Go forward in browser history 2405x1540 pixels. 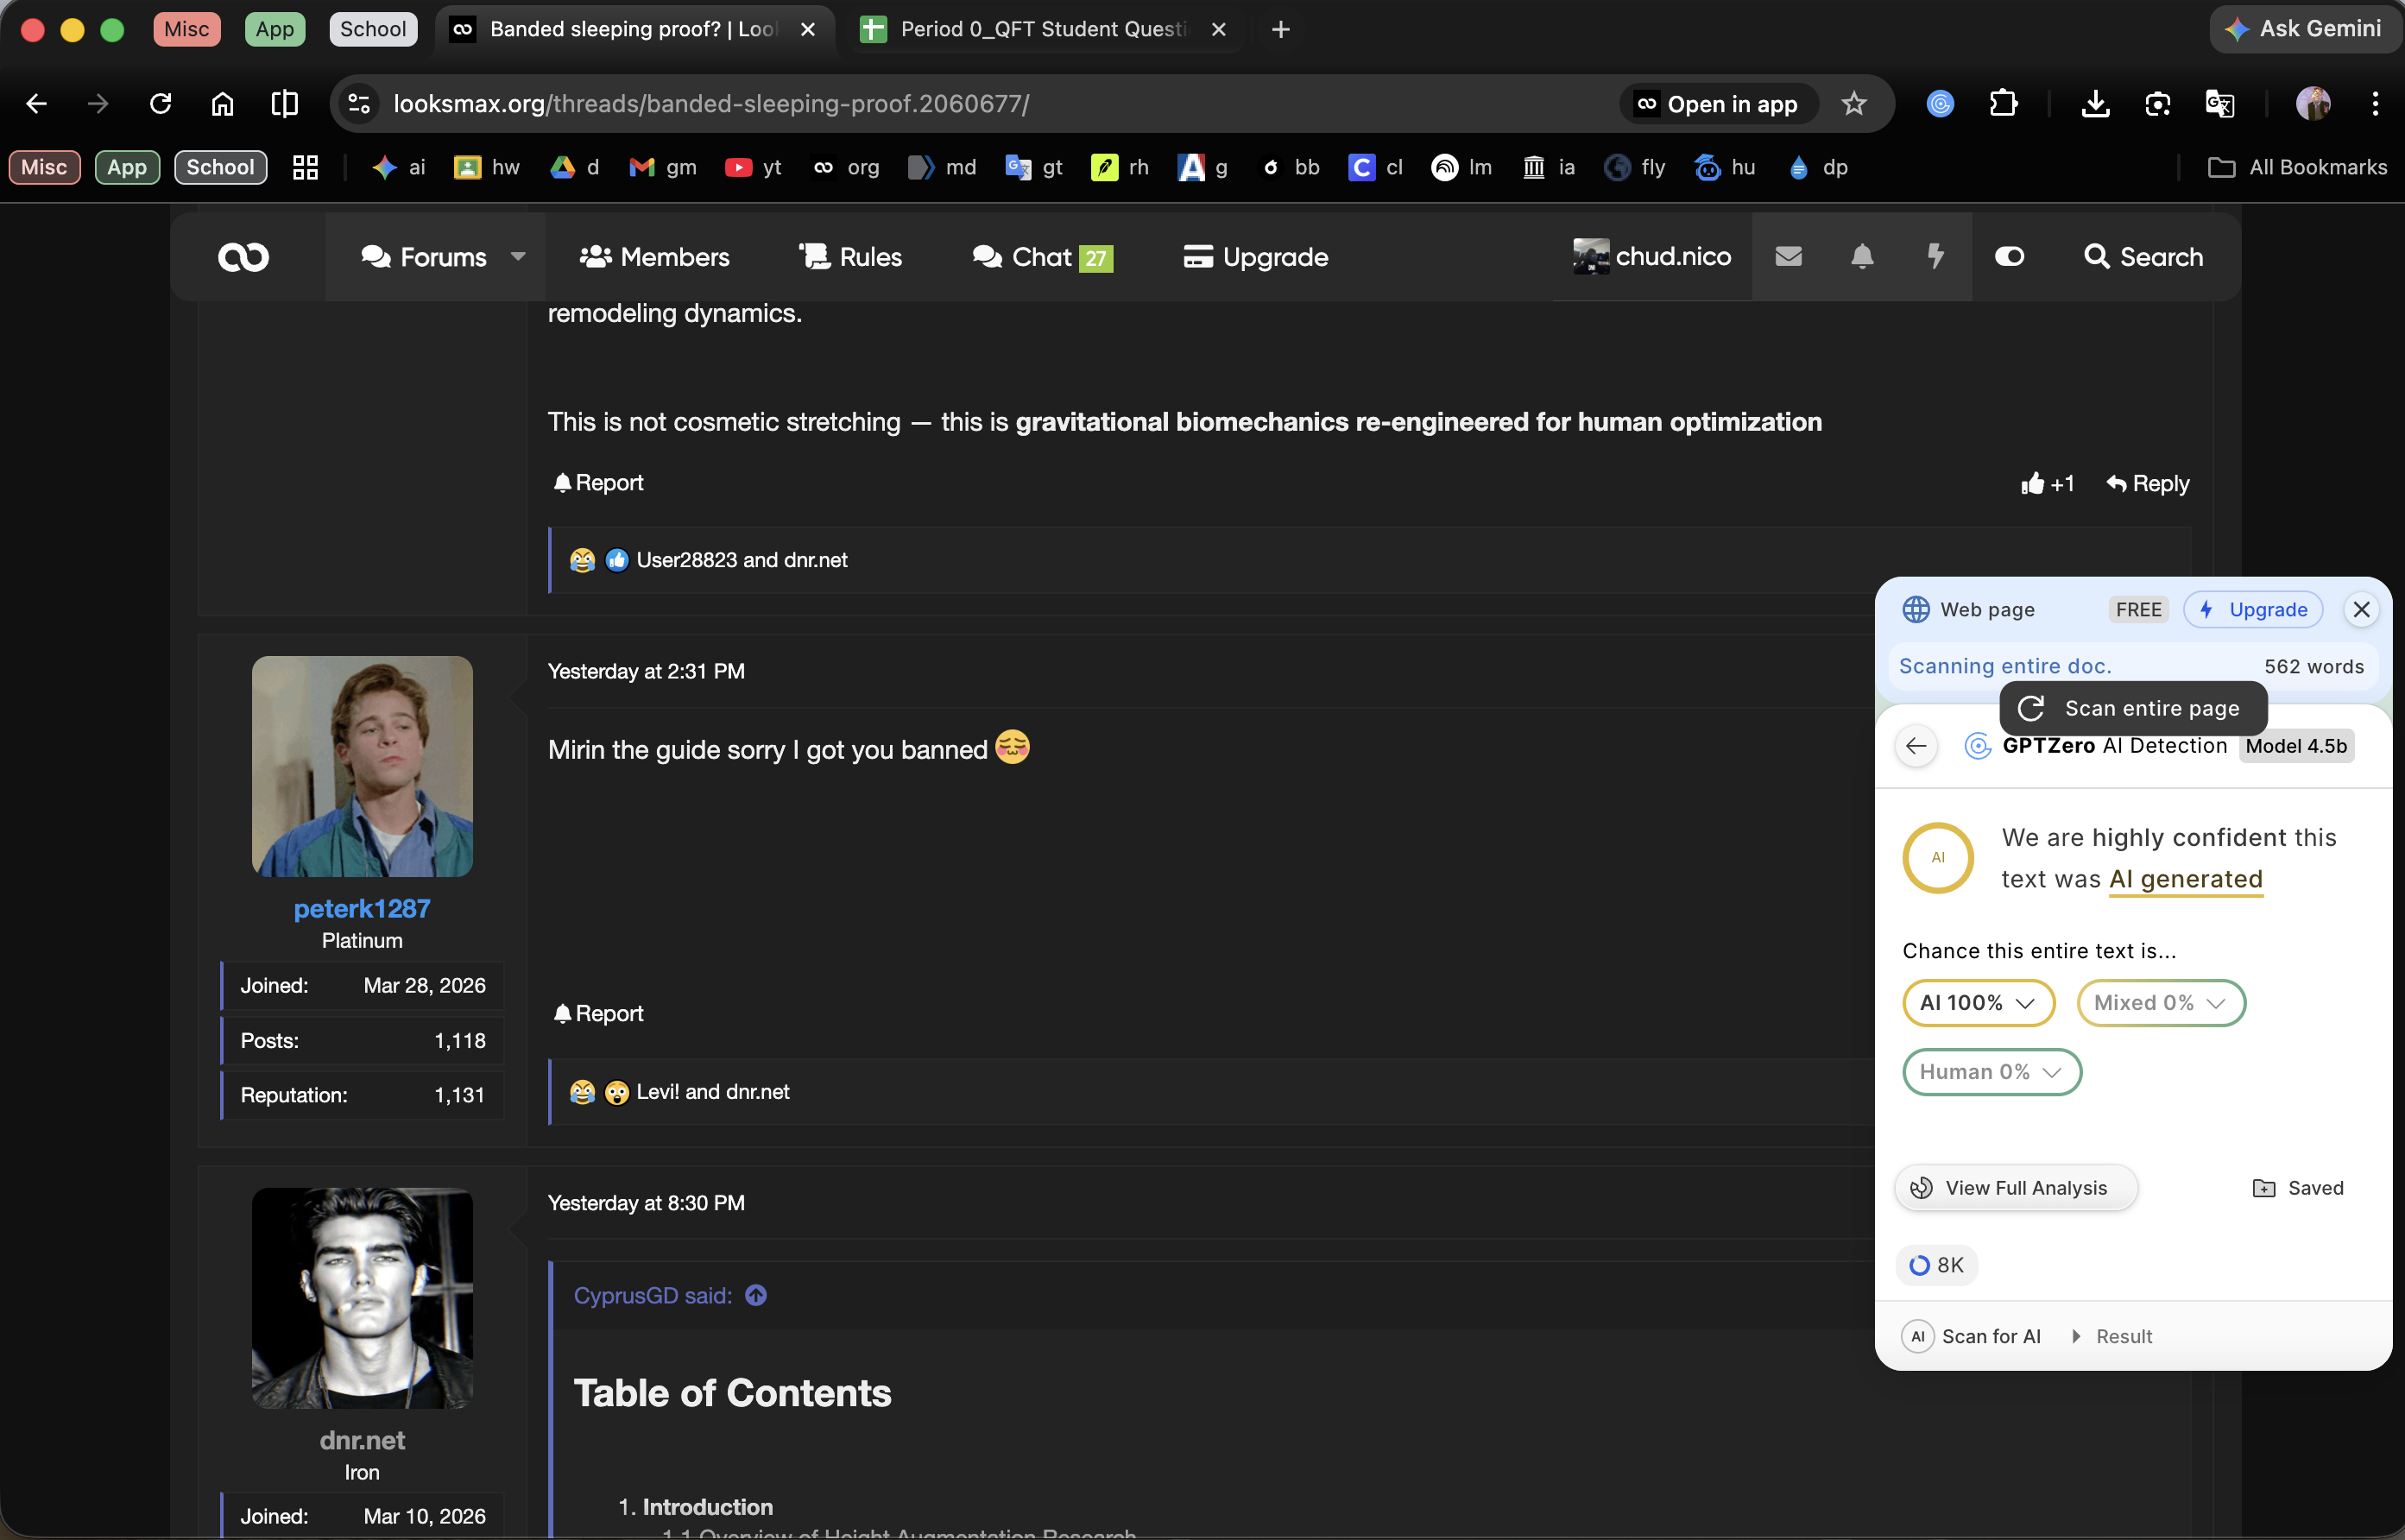click(98, 103)
